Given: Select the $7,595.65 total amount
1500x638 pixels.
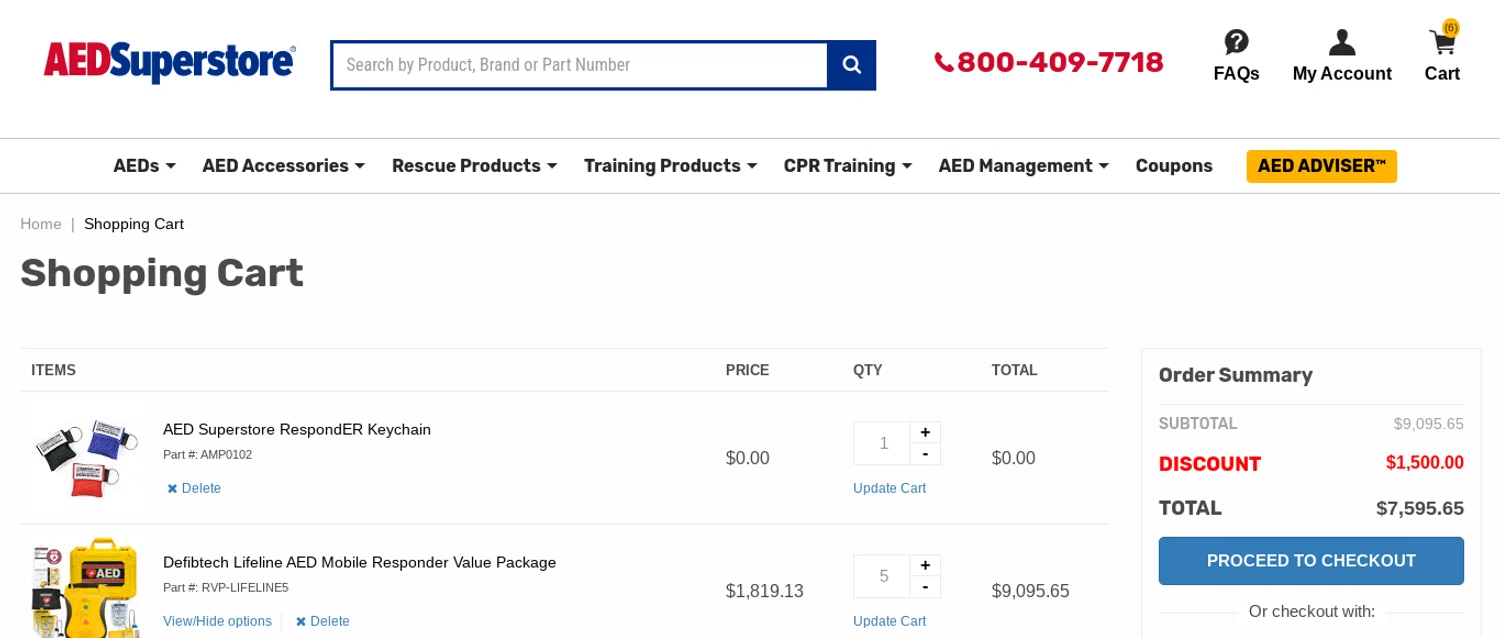Looking at the screenshot, I should tap(1420, 508).
